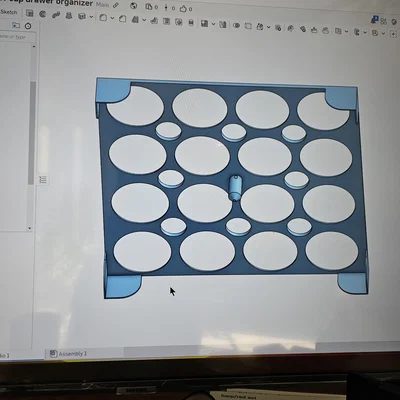Viewport: 400px width, 400px height.
Task: Click the dotted-square icon at toolbar end
Action: coord(393,34)
